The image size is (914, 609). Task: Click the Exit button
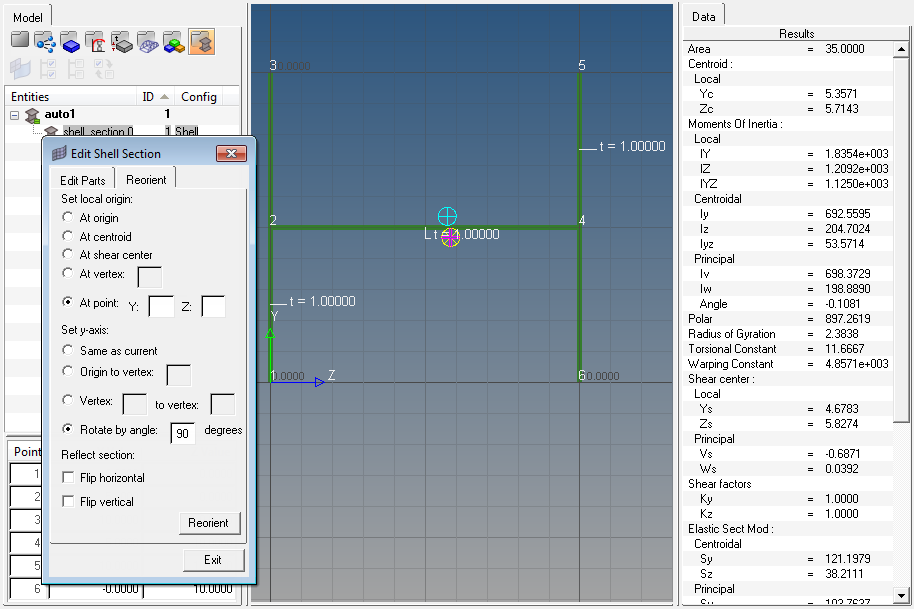point(213,560)
